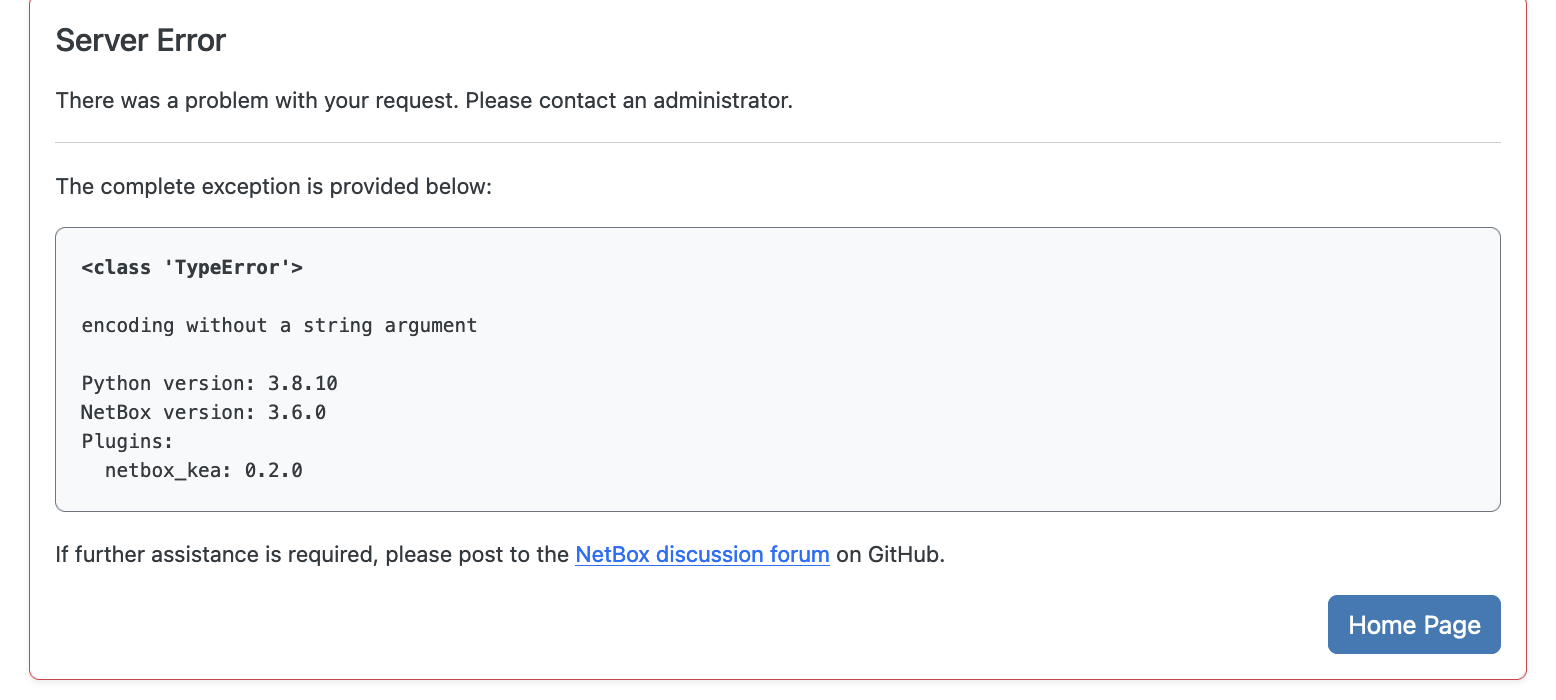This screenshot has width=1556, height=700.
Task: Click the NetBox version number 3.6.0
Action: (x=297, y=412)
